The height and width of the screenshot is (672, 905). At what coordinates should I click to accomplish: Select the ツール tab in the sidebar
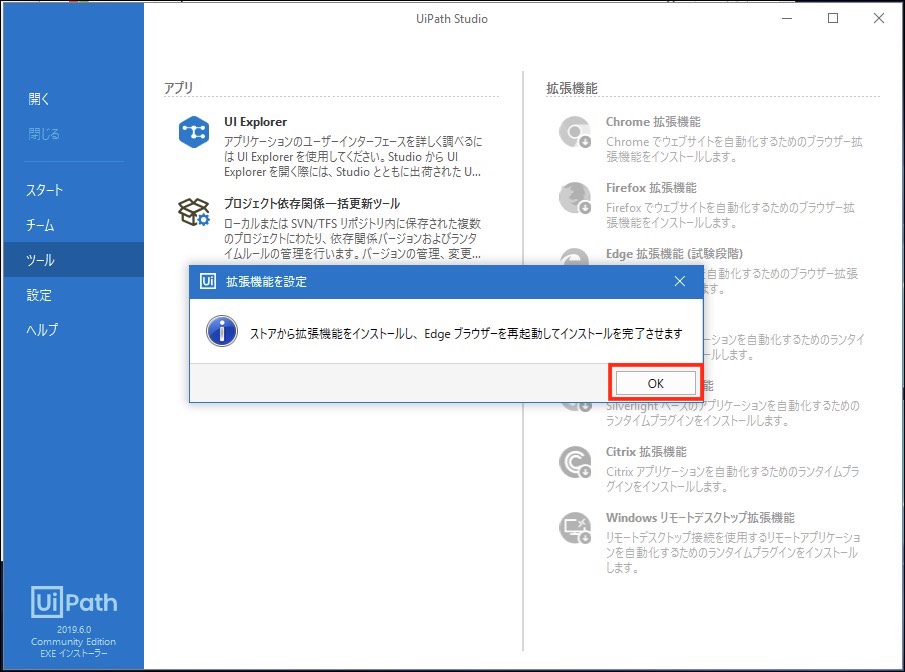[41, 260]
